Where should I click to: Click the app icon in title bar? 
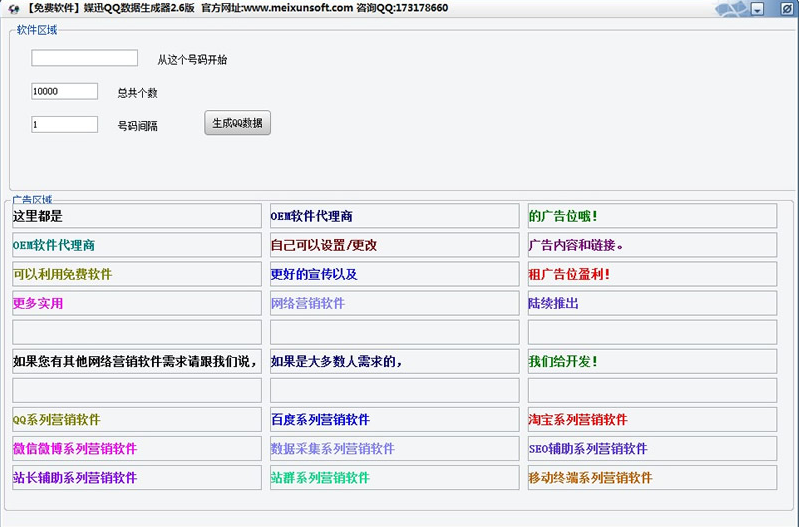click(x=14, y=9)
